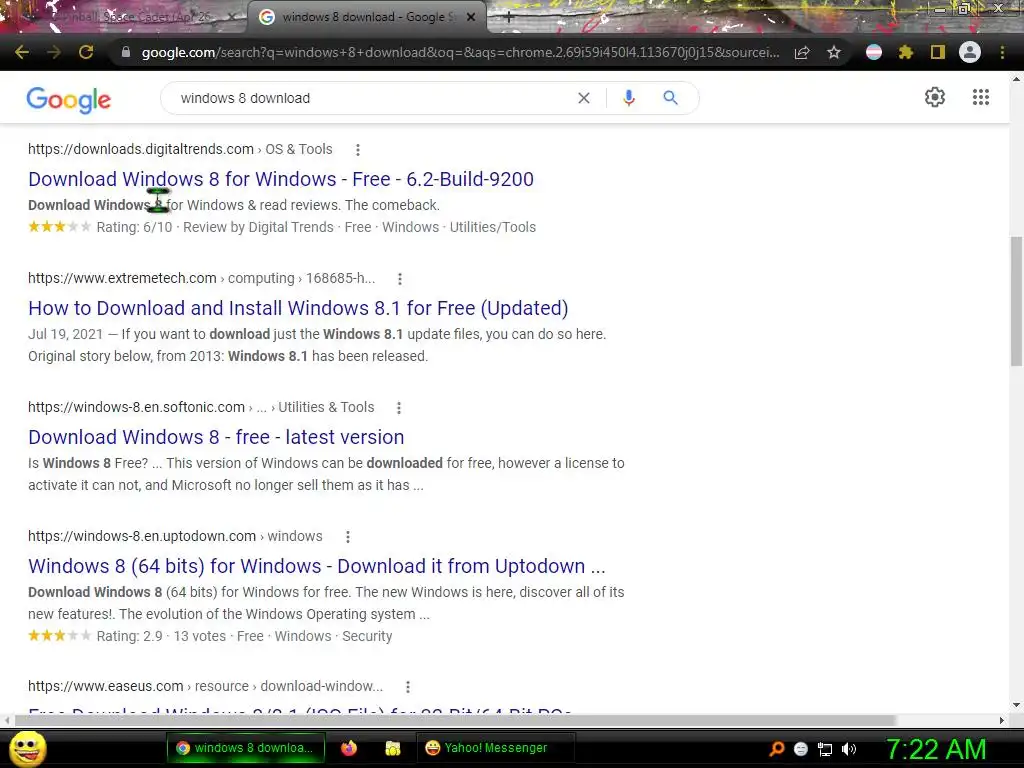Close the windows 8 download tab

pyautogui.click(x=471, y=17)
